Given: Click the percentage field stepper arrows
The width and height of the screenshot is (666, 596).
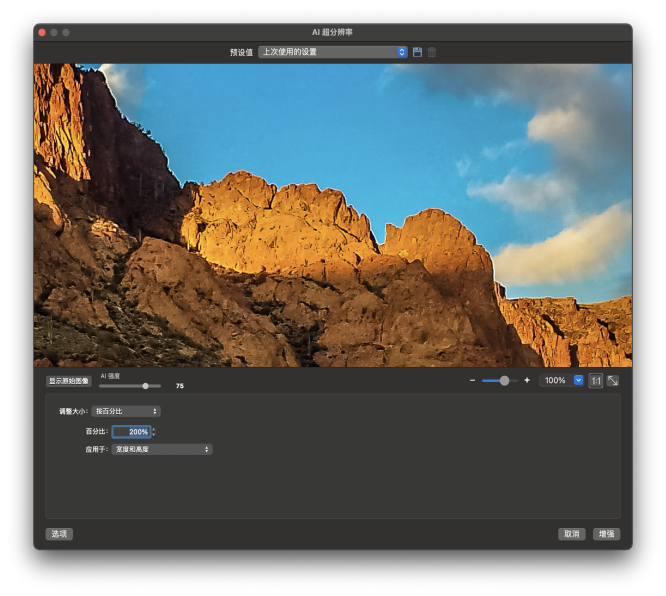Looking at the screenshot, I should pos(153,432).
